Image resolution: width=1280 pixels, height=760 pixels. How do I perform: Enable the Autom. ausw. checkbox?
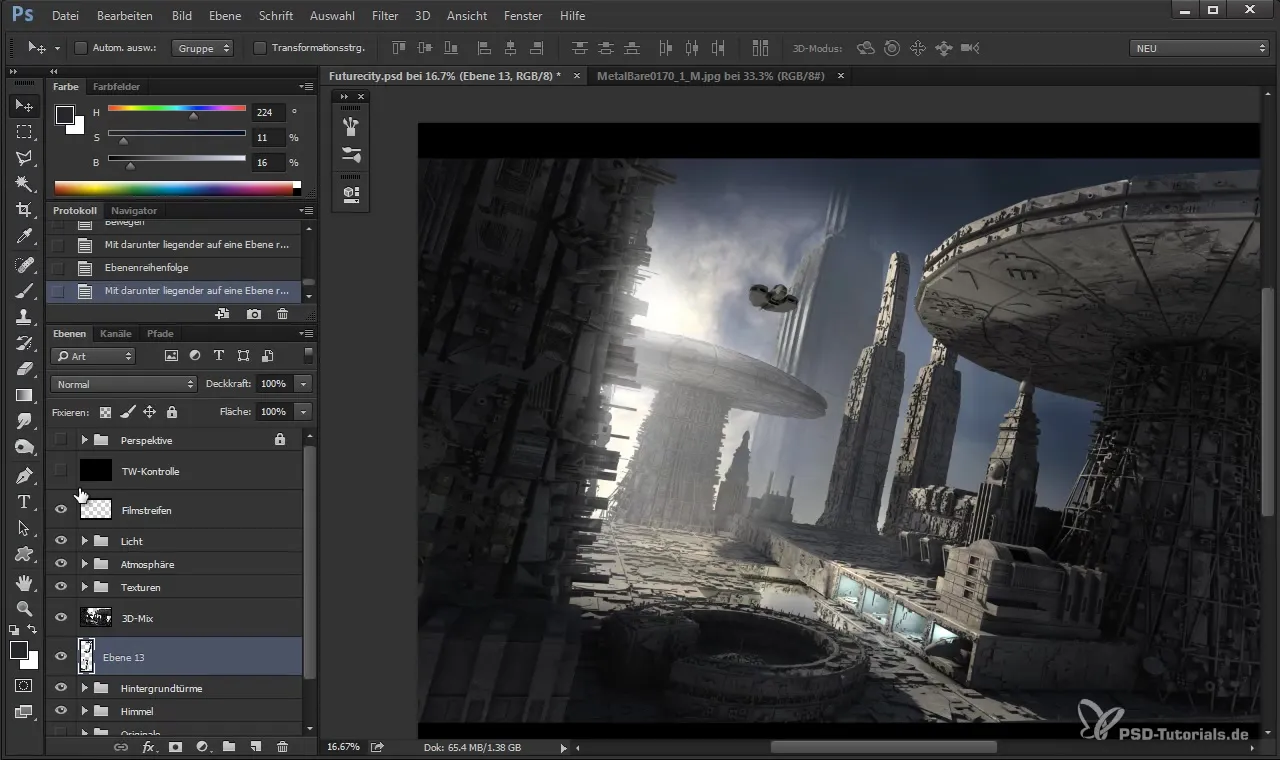click(81, 47)
